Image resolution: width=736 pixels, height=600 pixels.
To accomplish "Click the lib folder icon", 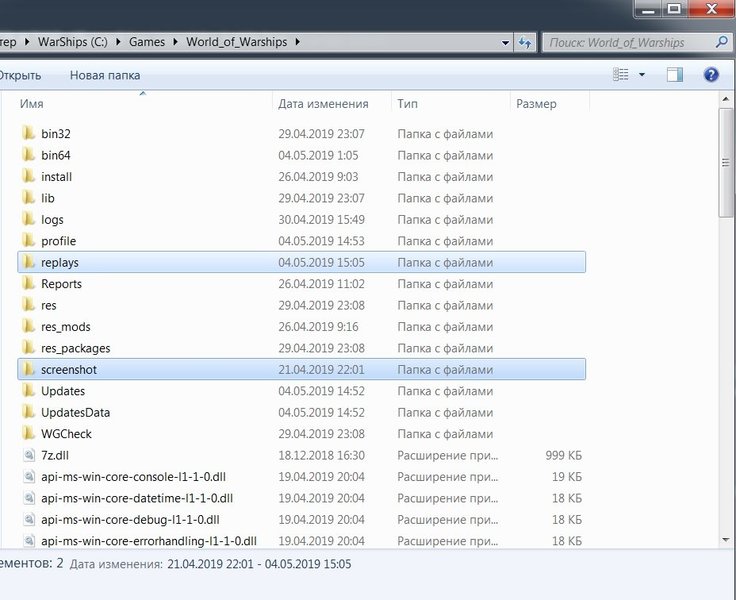I will pyautogui.click(x=29, y=198).
